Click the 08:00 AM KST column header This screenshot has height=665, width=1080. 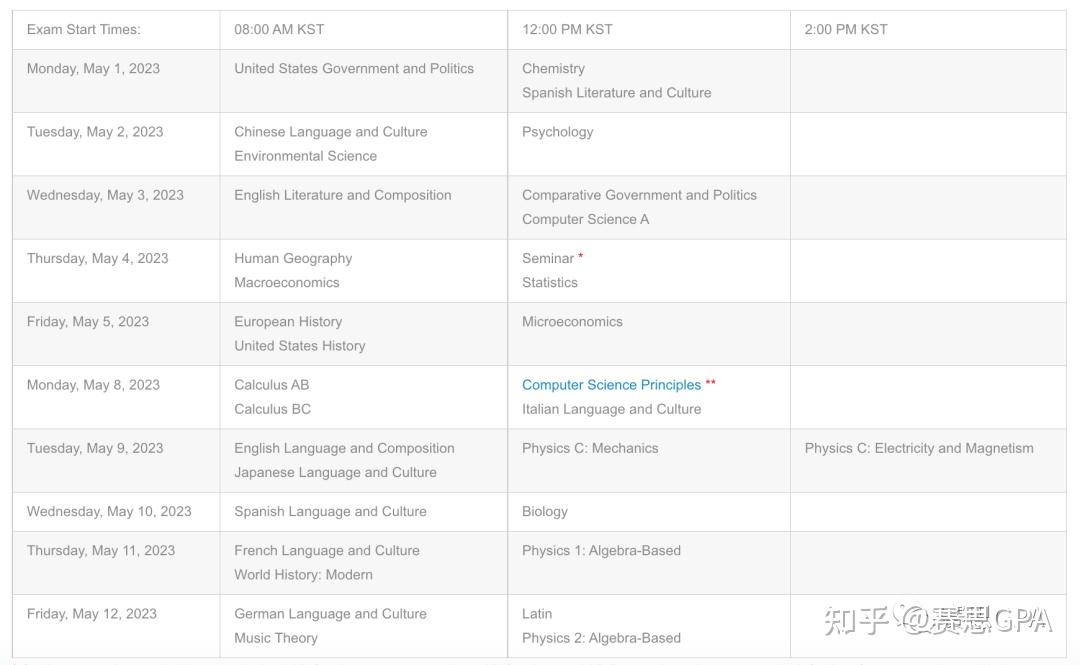(279, 30)
